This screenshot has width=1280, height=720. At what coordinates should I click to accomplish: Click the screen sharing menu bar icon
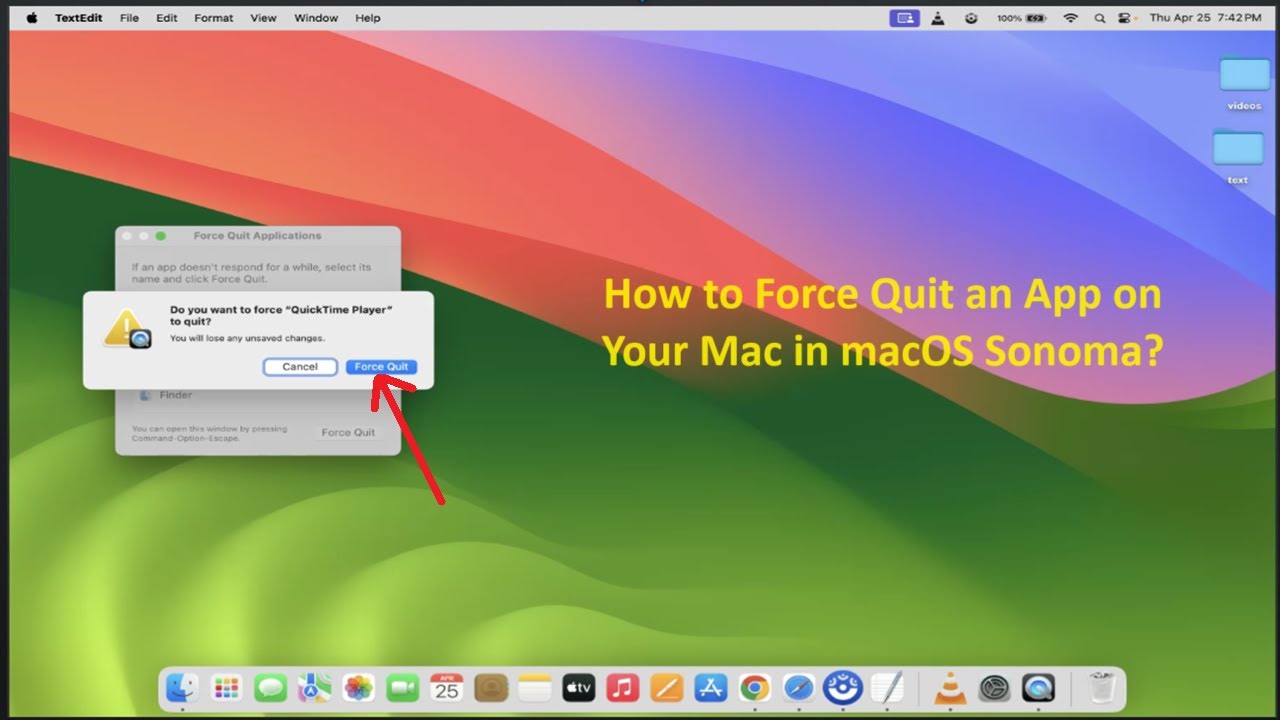904,18
